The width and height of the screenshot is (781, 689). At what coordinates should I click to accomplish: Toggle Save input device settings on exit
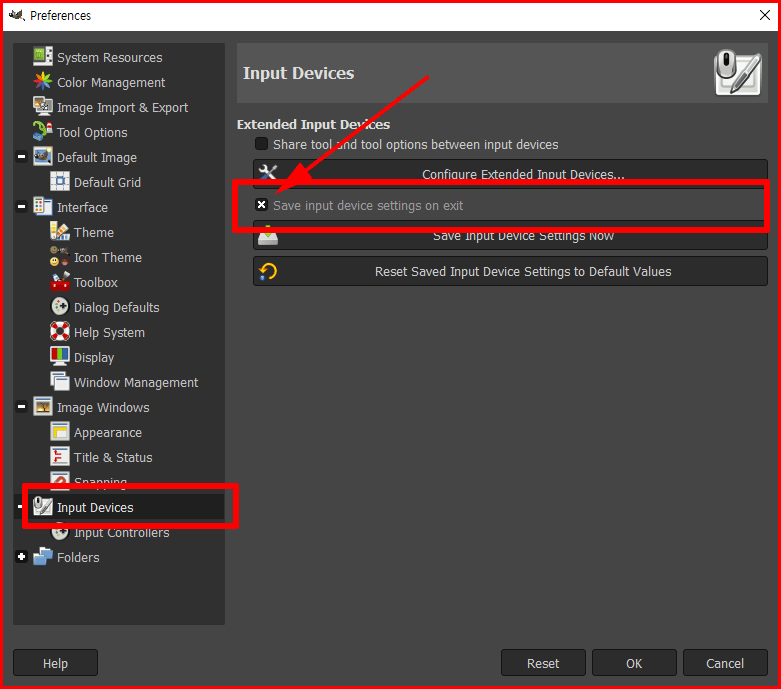261,205
